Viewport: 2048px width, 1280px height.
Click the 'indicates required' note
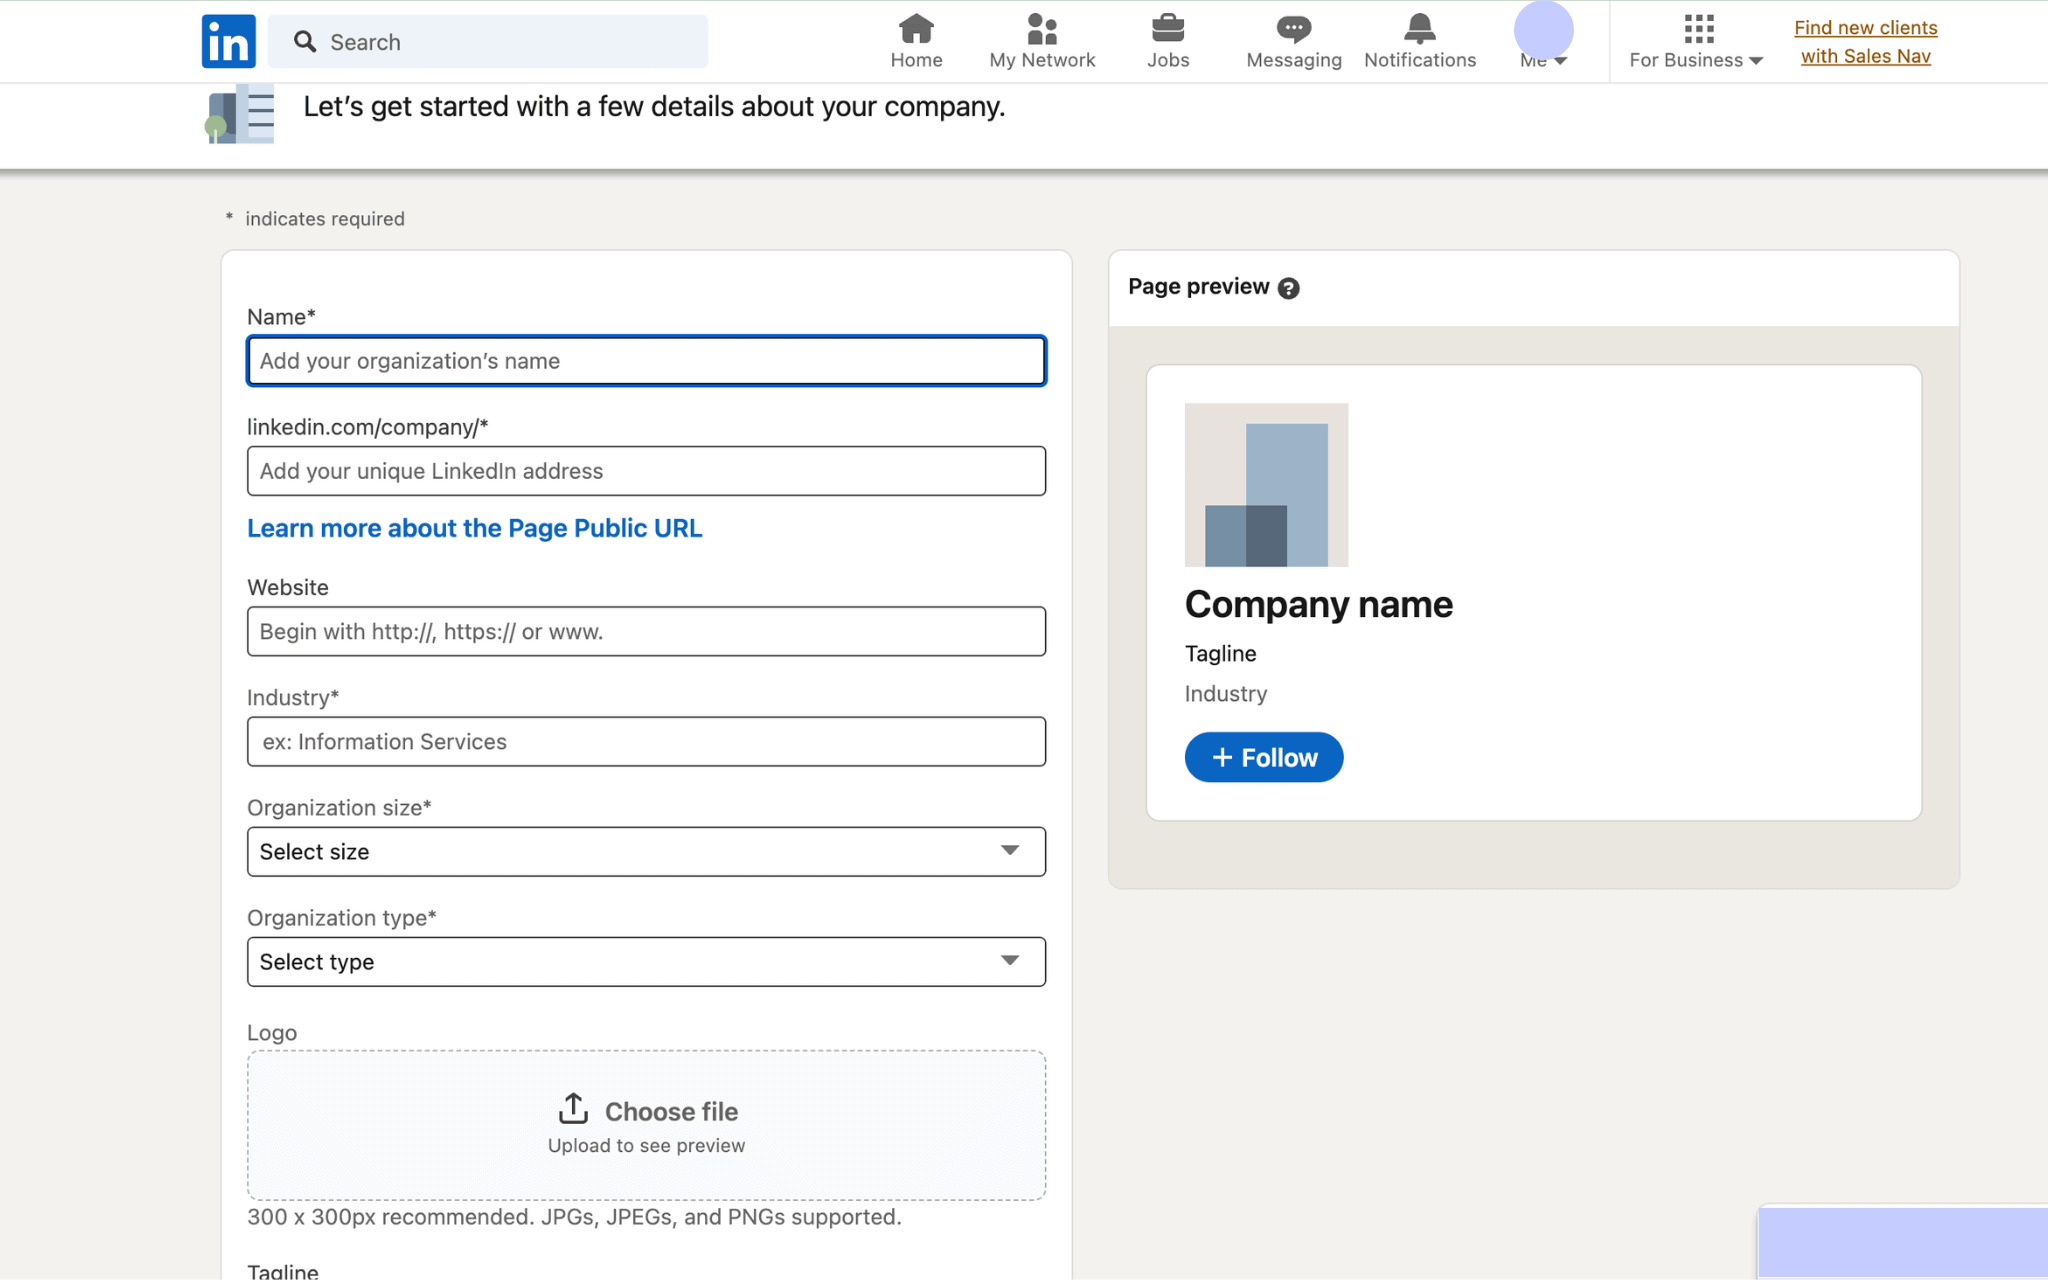coord(325,219)
